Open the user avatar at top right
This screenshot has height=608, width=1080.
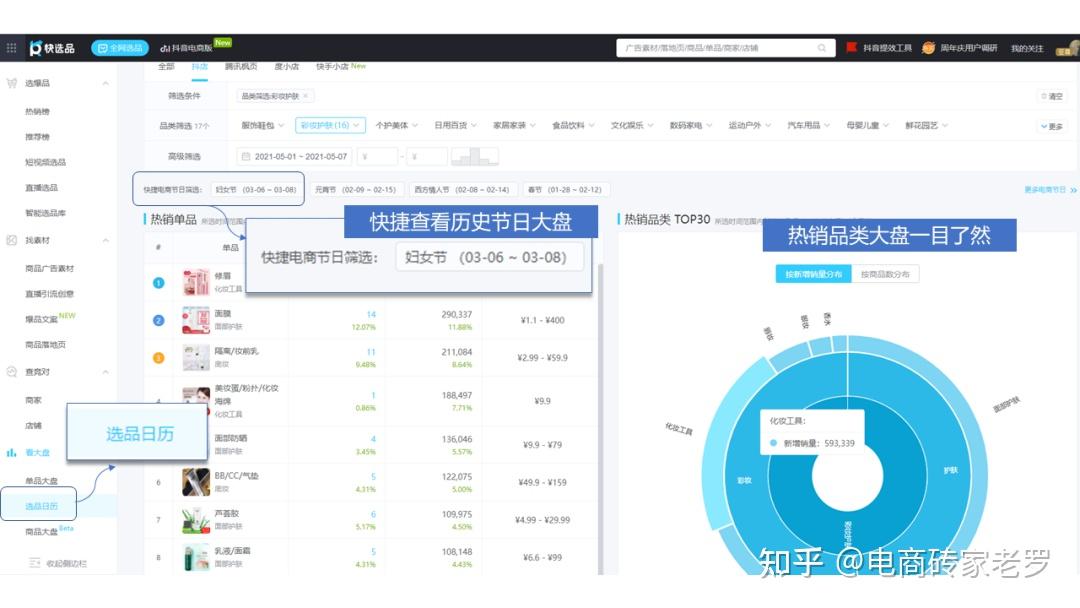(1068, 49)
